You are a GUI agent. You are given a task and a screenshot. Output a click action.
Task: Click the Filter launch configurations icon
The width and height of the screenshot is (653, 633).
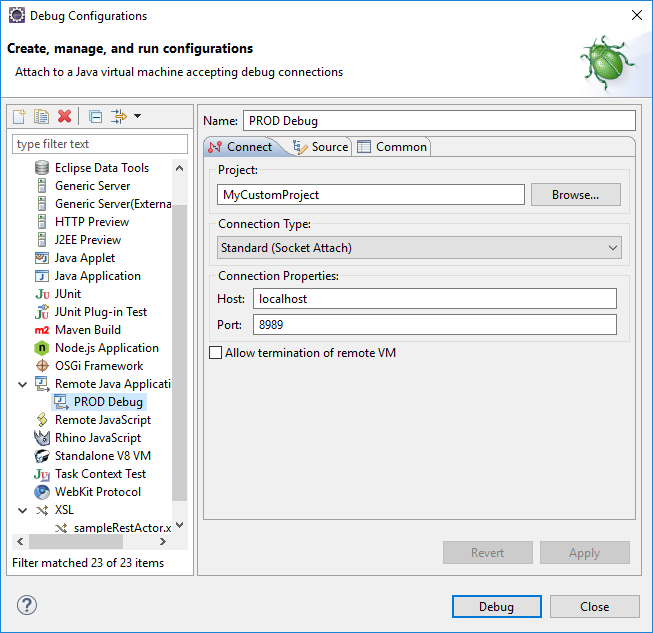tap(119, 117)
